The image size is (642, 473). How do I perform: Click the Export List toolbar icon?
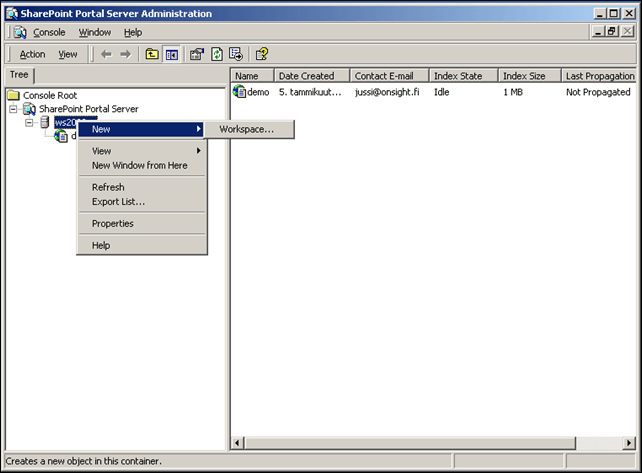[236, 54]
